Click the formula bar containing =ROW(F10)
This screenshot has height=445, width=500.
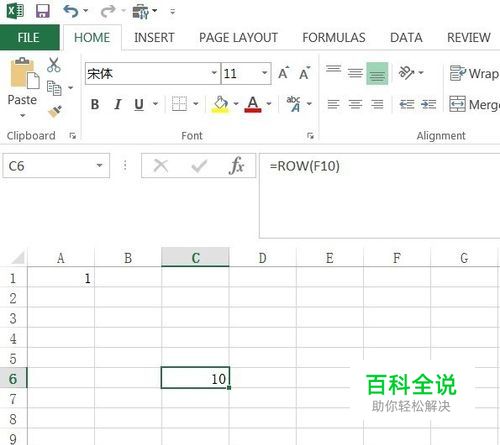pyautogui.click(x=379, y=196)
